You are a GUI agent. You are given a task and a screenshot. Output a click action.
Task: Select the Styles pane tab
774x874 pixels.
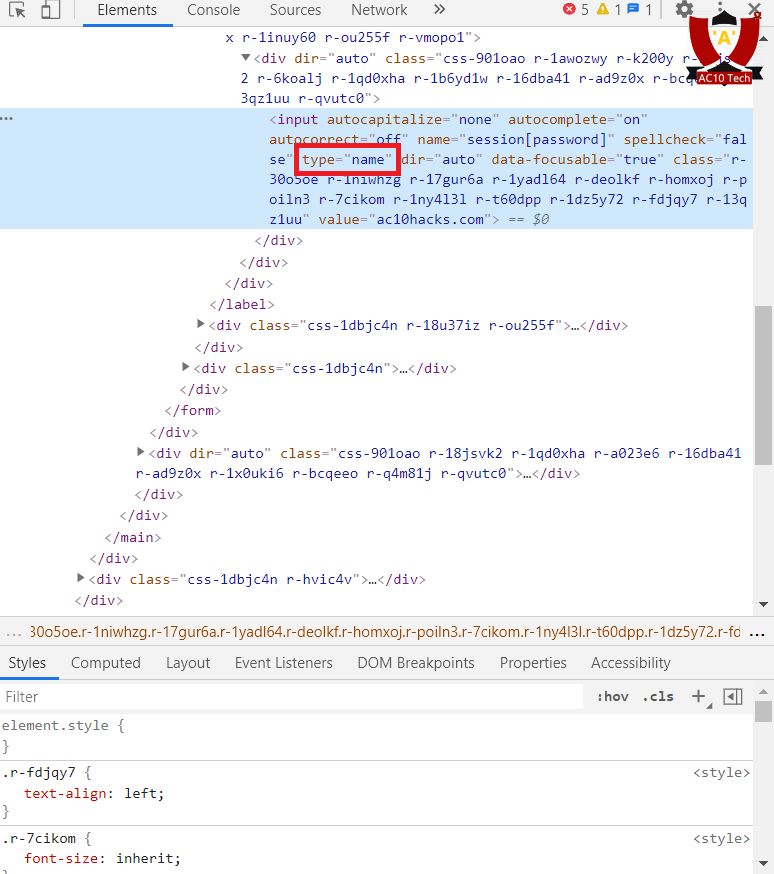click(x=27, y=663)
